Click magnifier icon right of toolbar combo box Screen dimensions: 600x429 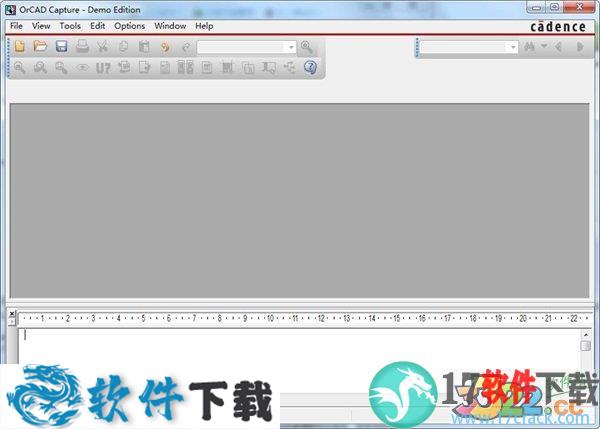click(x=307, y=47)
